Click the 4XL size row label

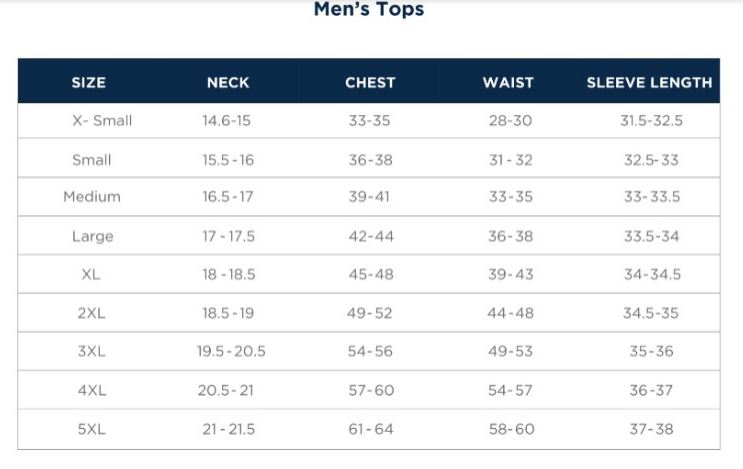(x=92, y=390)
